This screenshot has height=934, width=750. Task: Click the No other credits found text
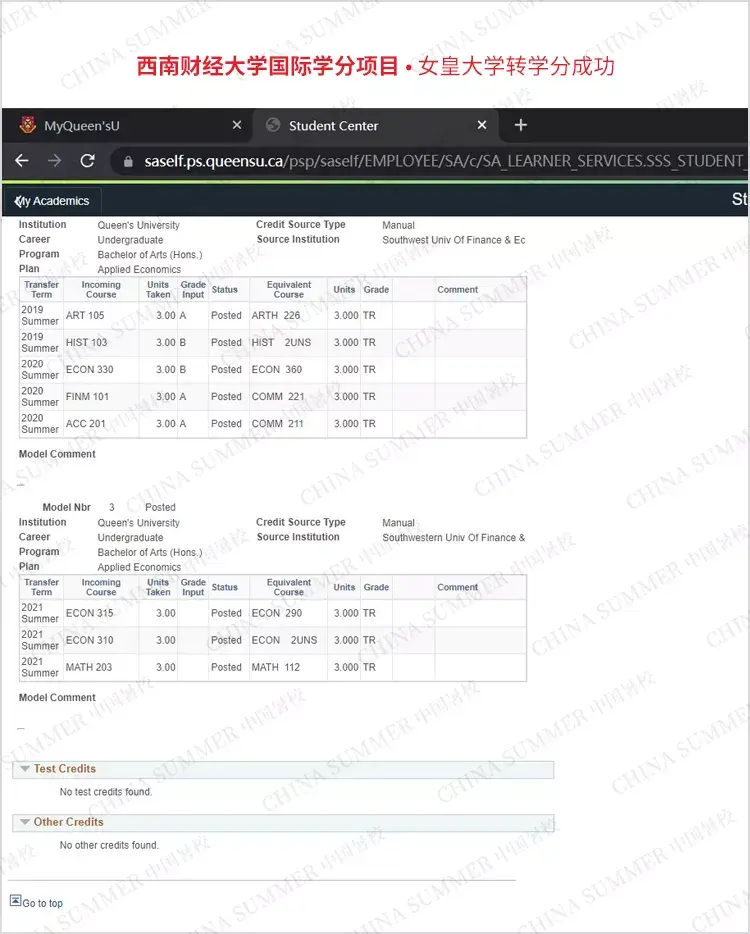[x=108, y=845]
